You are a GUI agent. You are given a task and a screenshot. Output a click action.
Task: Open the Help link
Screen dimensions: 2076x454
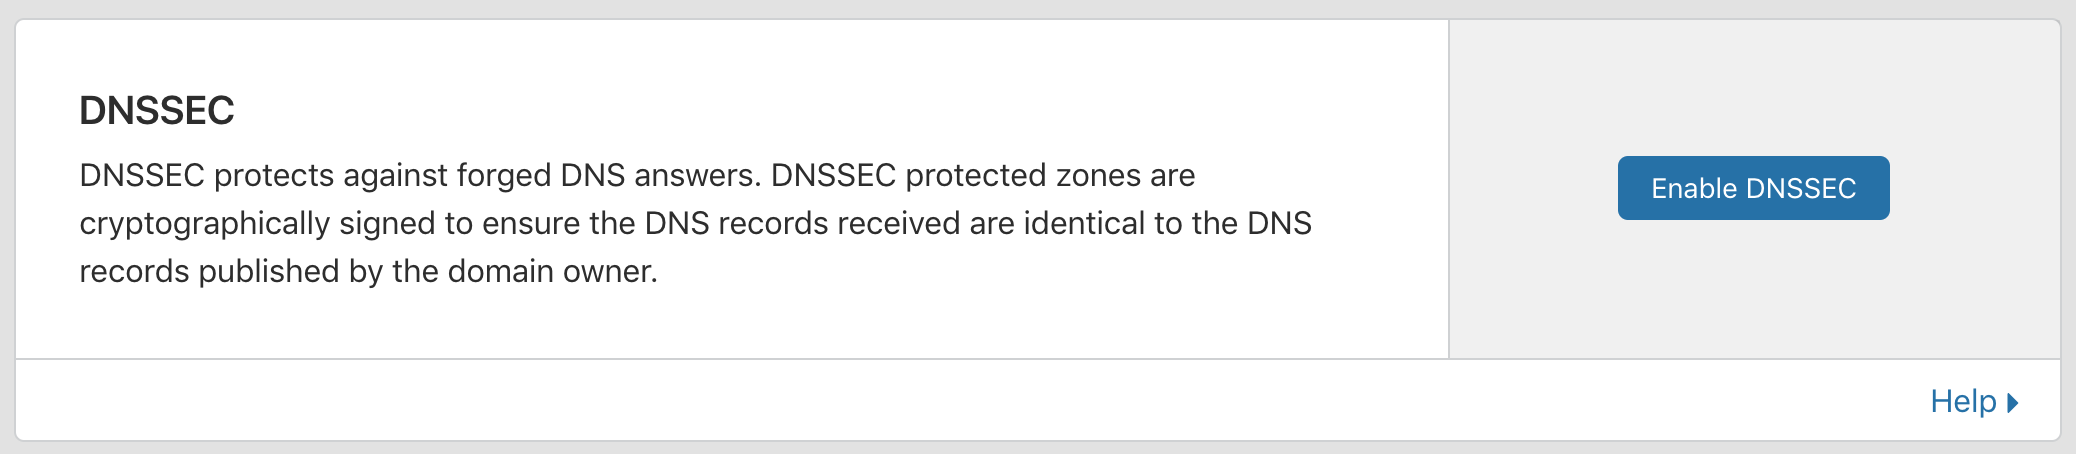click(1962, 401)
